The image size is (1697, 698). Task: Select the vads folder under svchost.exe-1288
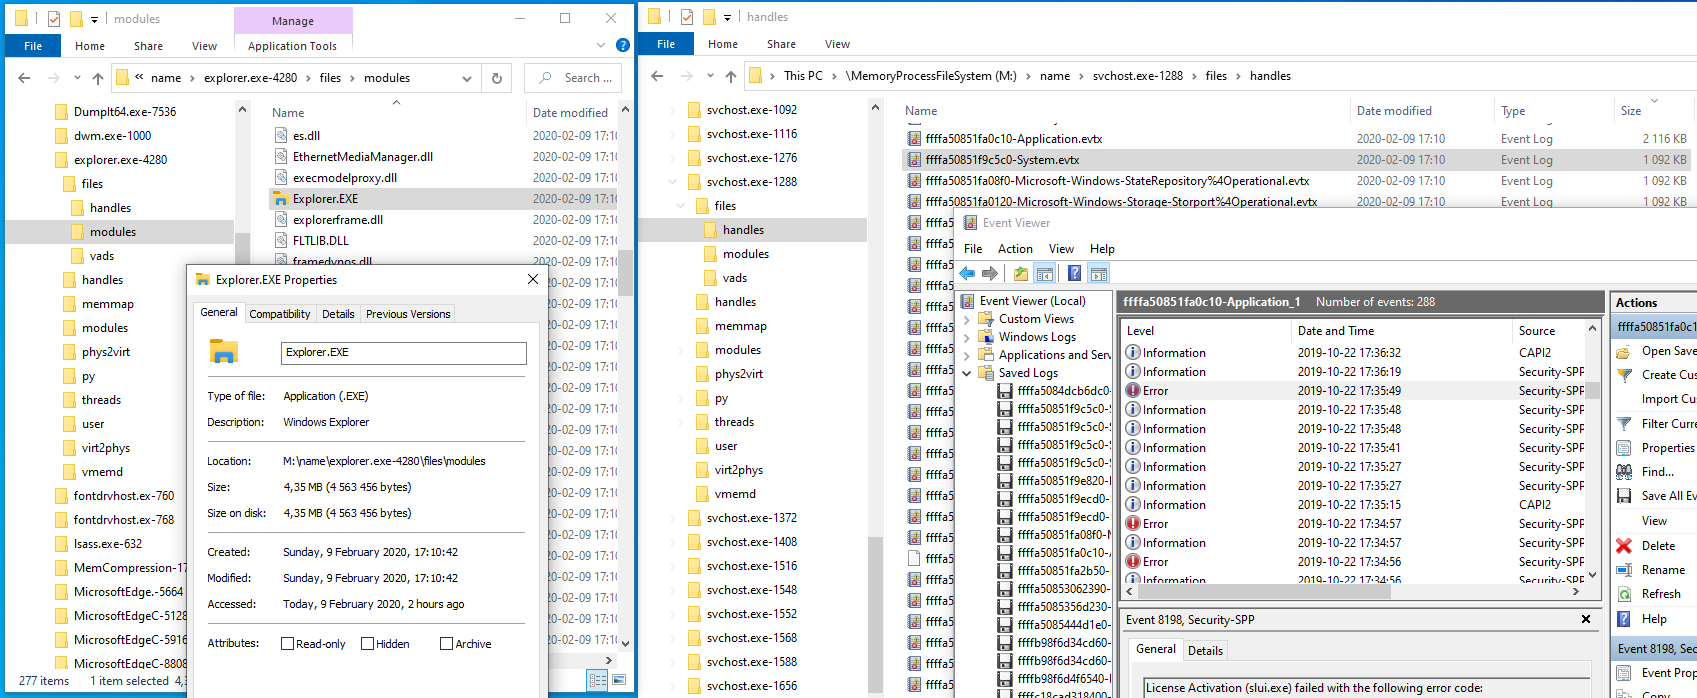[734, 278]
